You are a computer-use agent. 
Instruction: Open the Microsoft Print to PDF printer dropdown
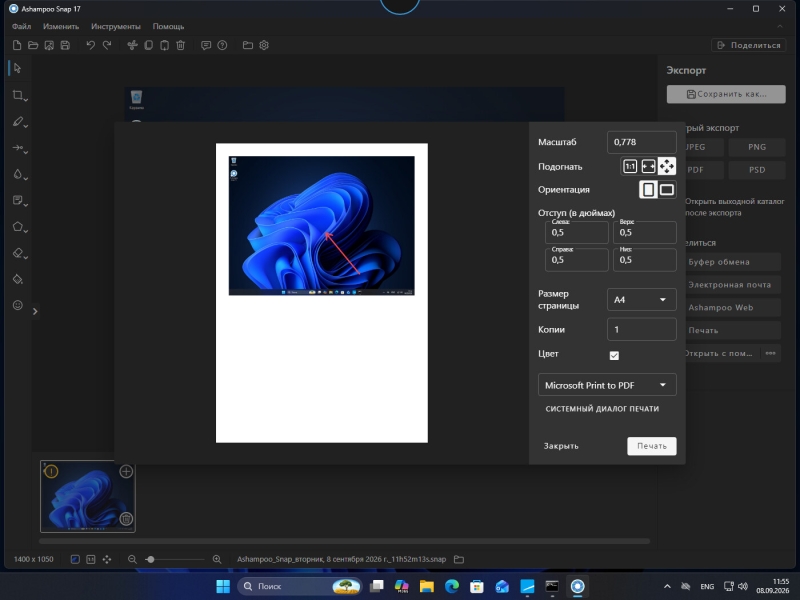coord(607,385)
